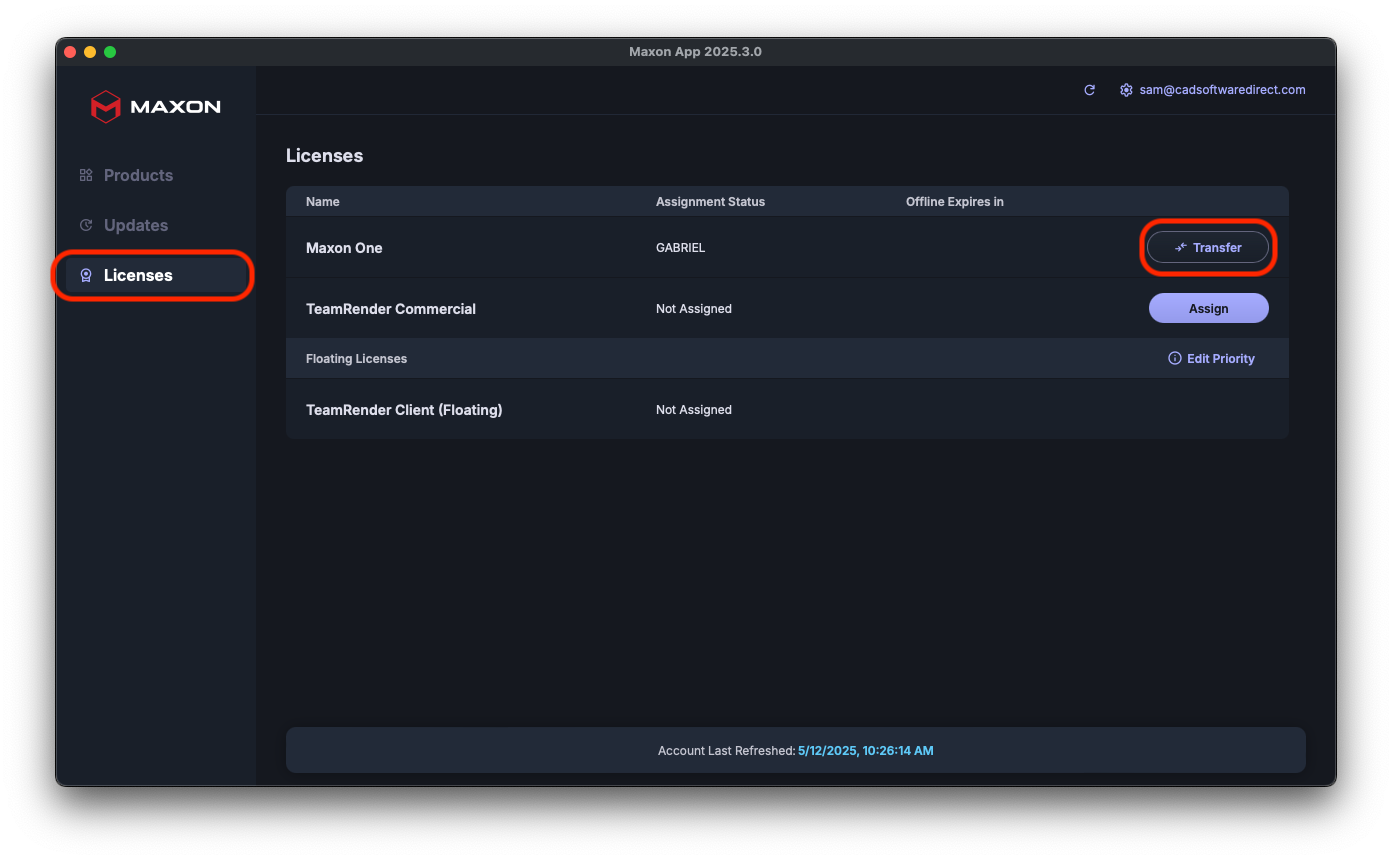Click the sam@cadsoftwaredirect.com account email
The image size is (1392, 860).
(1222, 90)
